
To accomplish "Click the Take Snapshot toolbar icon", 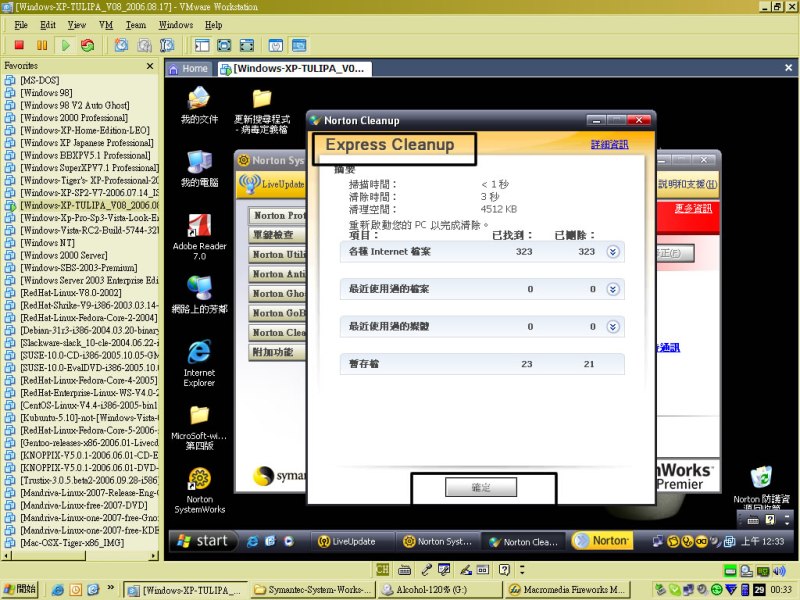I will click(x=121, y=45).
